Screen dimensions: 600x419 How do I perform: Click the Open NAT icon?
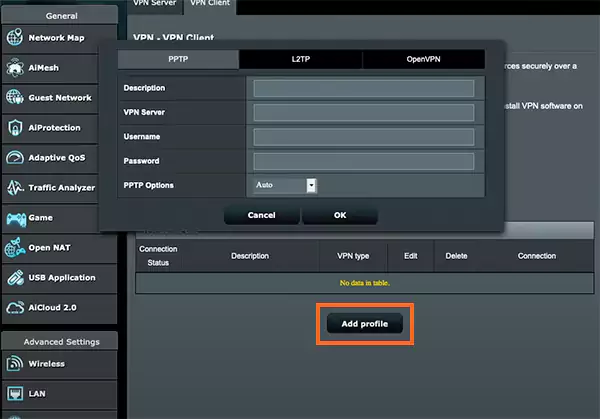(15, 248)
